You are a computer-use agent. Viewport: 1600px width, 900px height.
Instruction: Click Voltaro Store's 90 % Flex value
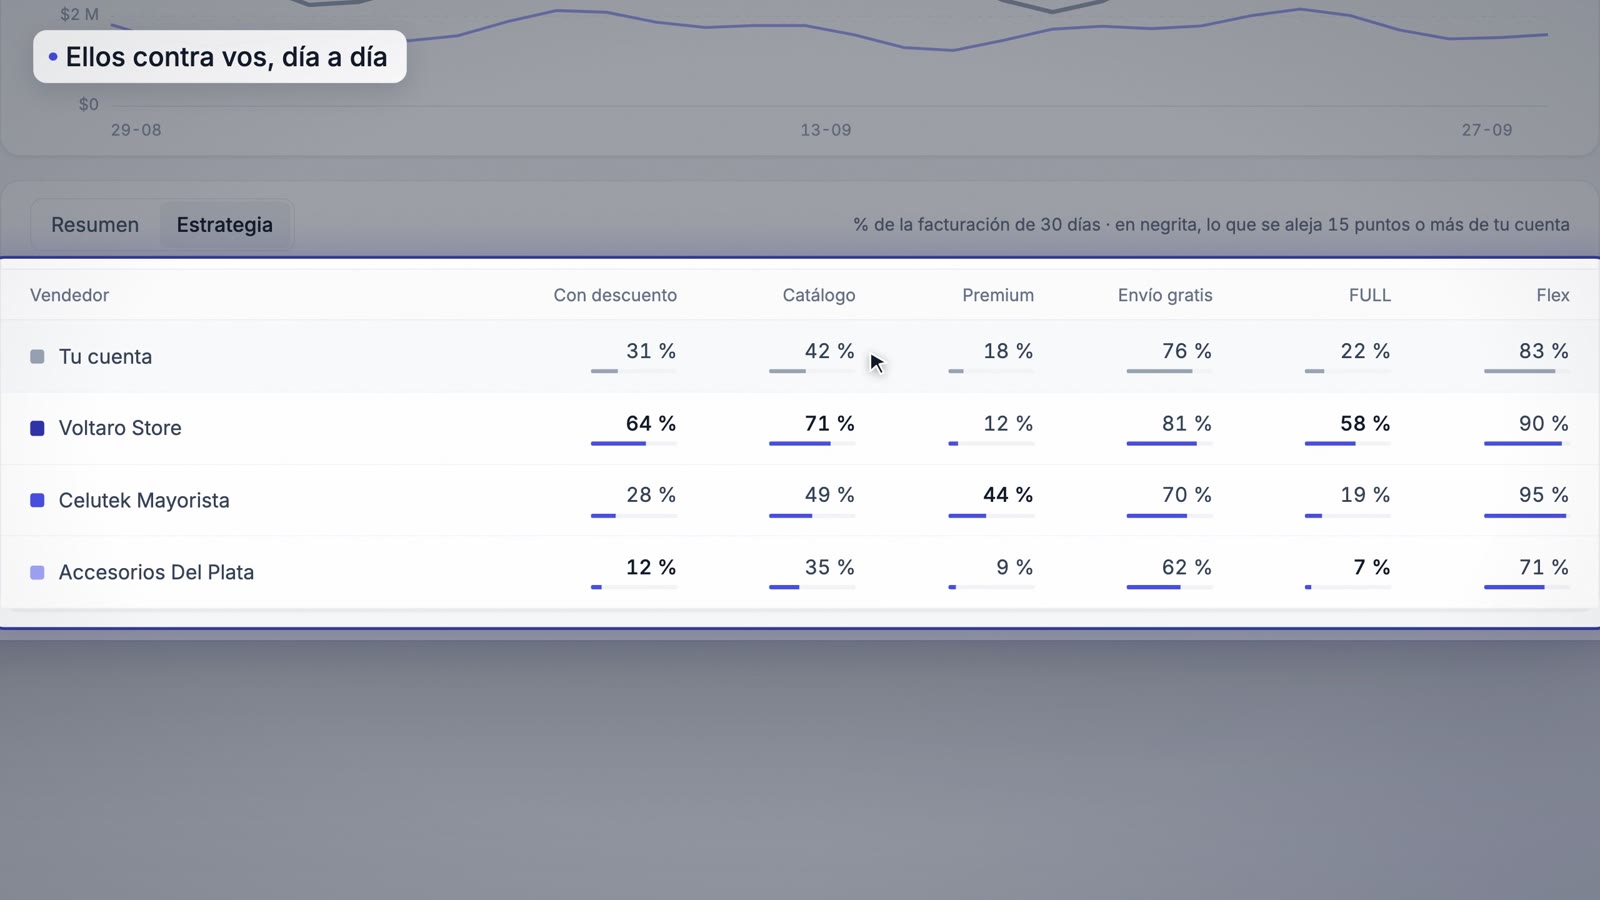tap(1544, 423)
